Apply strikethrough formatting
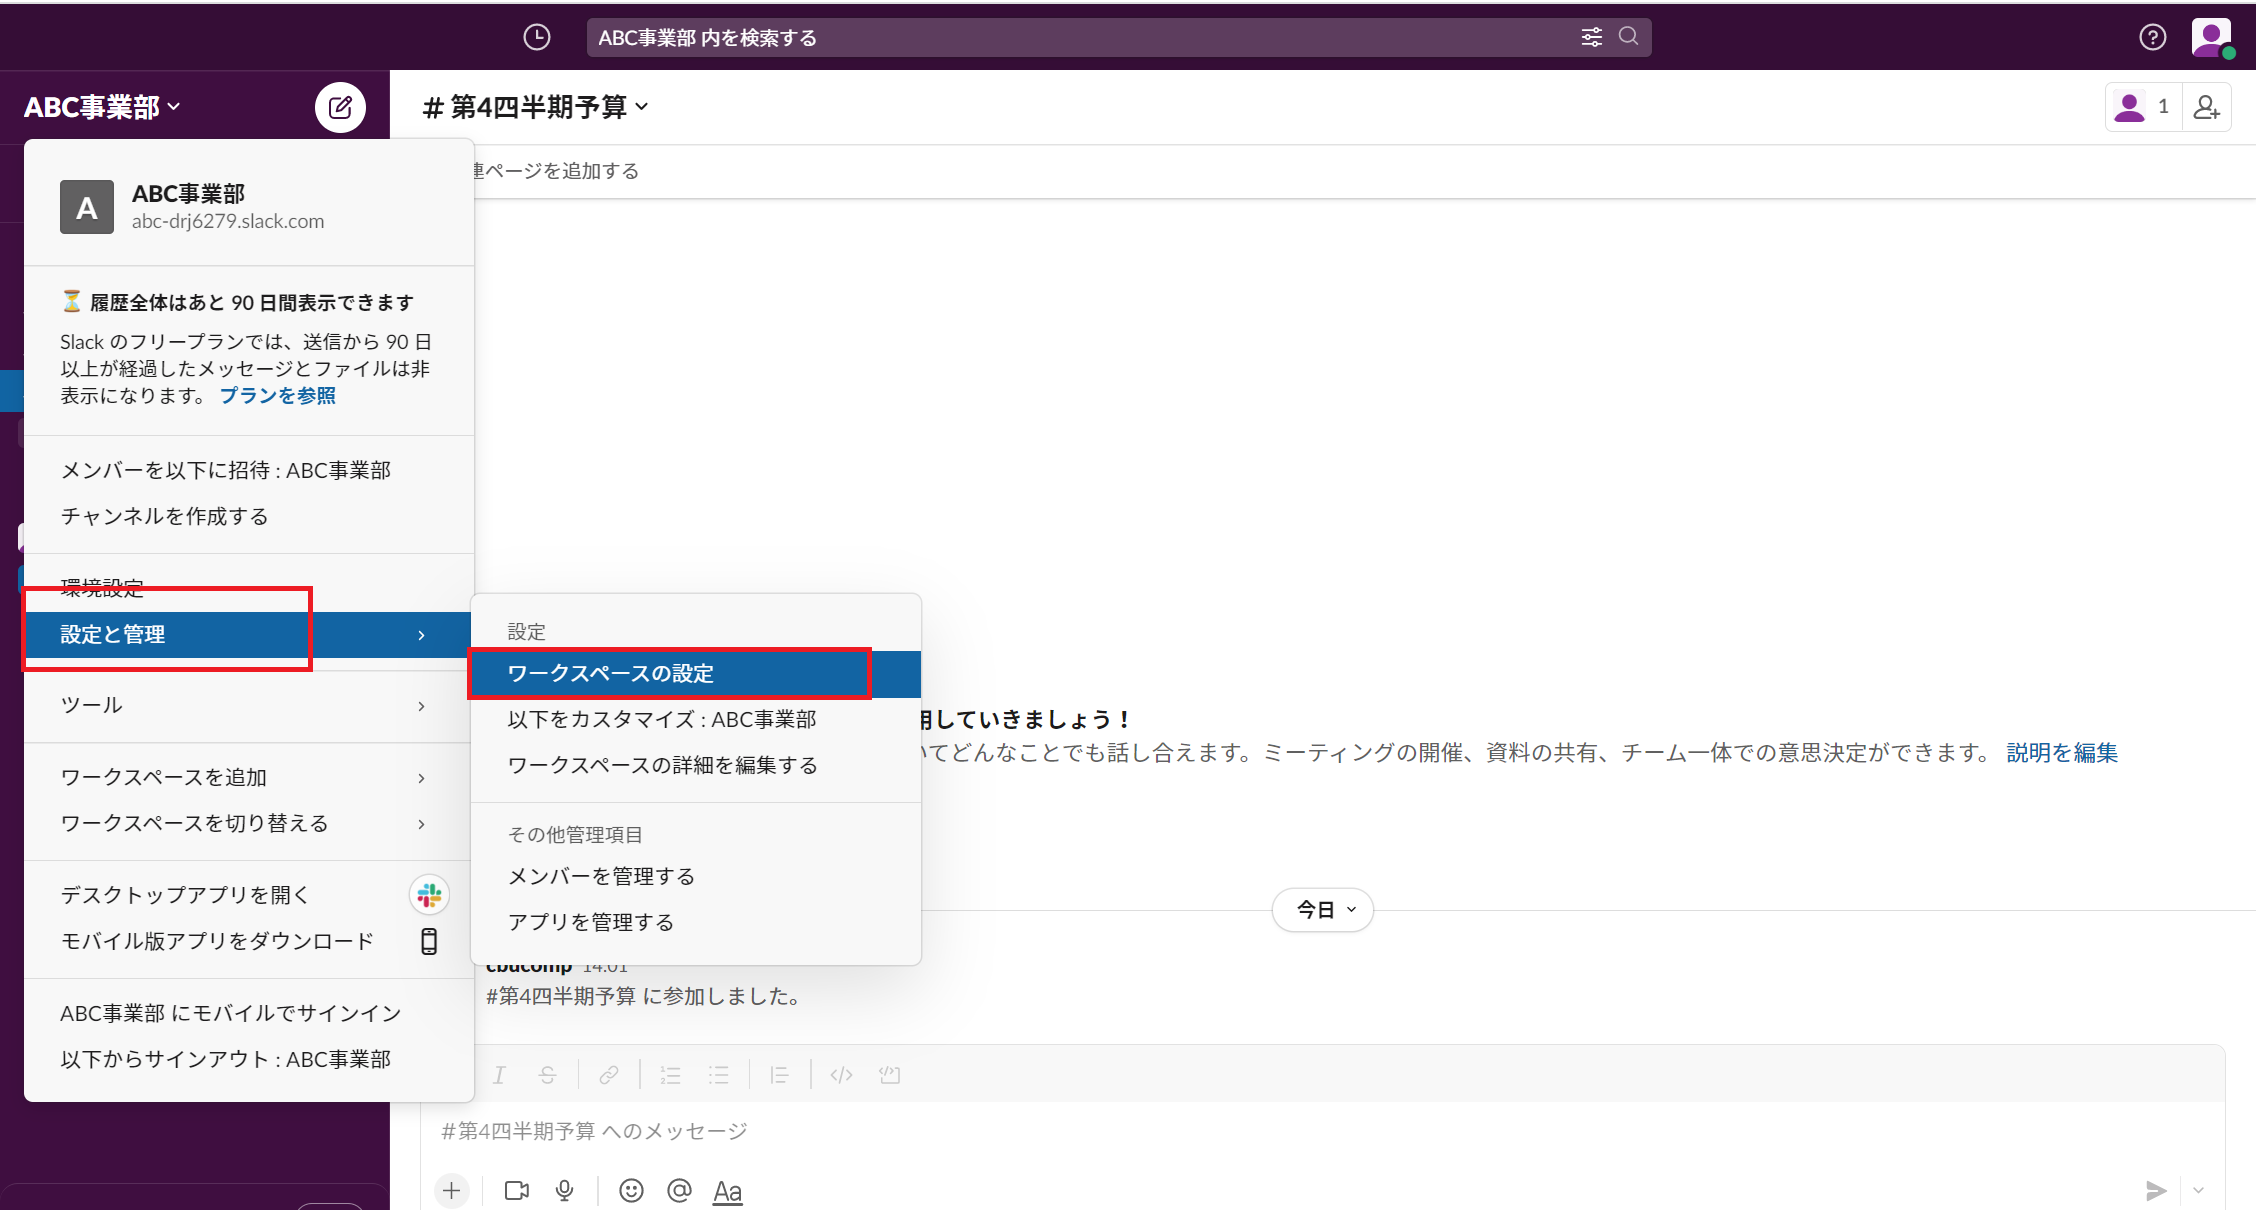Screen dimensions: 2256x1210 click(547, 1074)
